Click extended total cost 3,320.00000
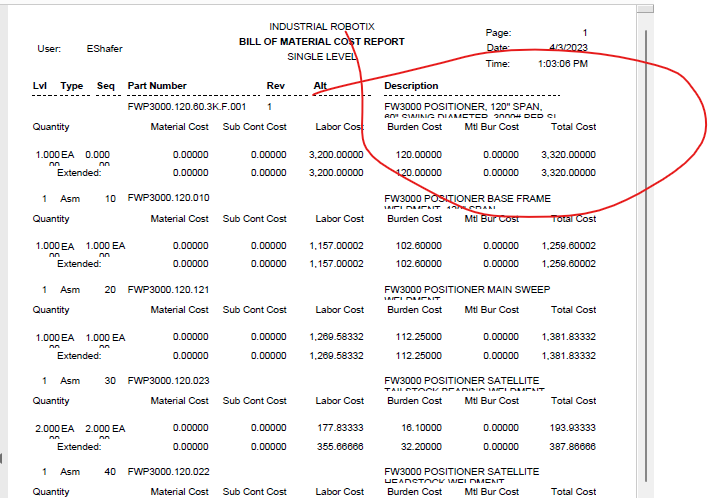Screen dimensions: 708x498 (x=568, y=172)
